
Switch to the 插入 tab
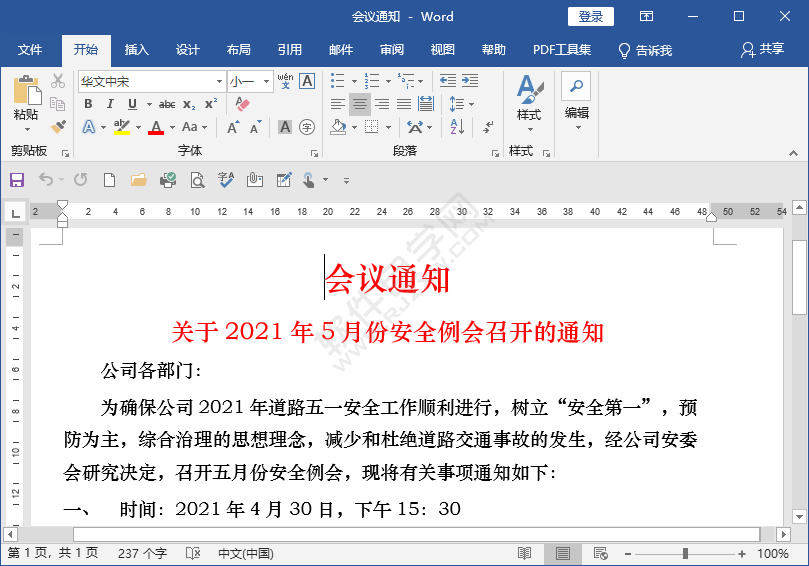[x=137, y=50]
